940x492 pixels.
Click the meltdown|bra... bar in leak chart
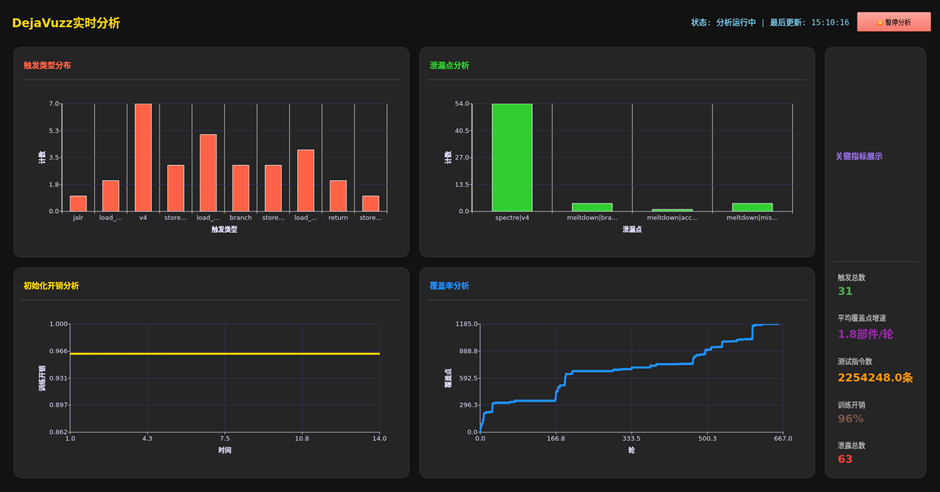(592, 207)
